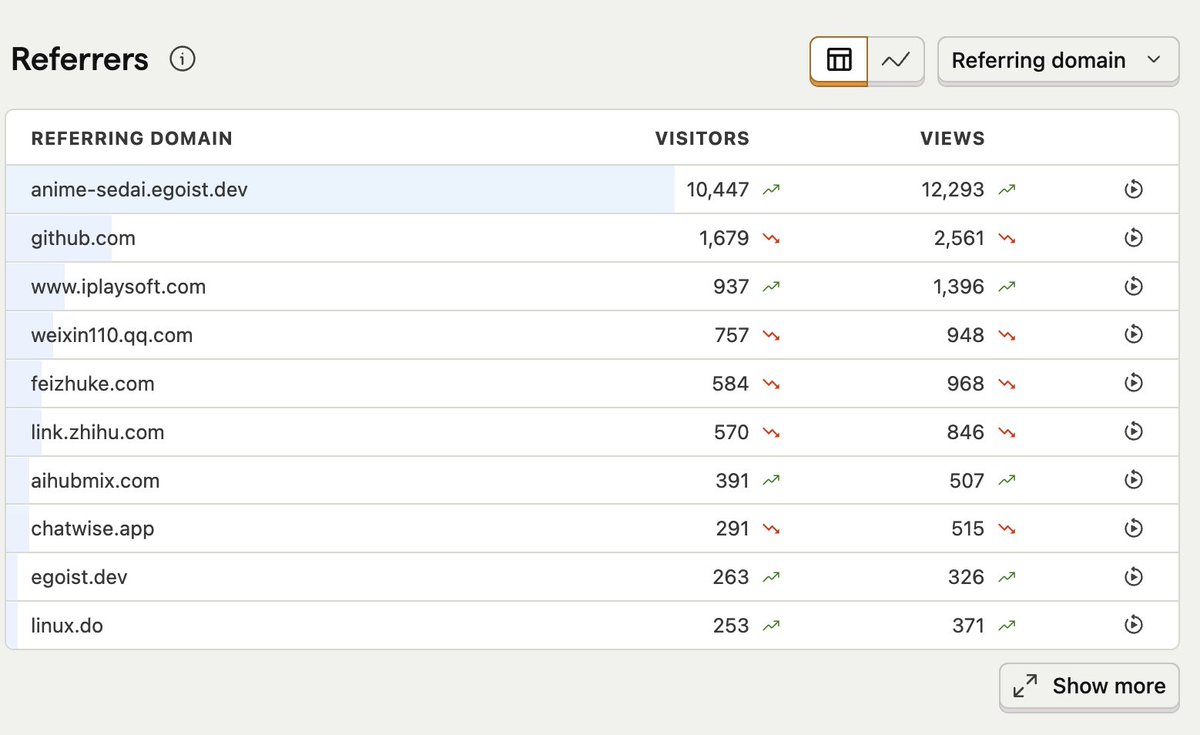
Task: Click the 263 visitors value
Action: tap(731, 577)
